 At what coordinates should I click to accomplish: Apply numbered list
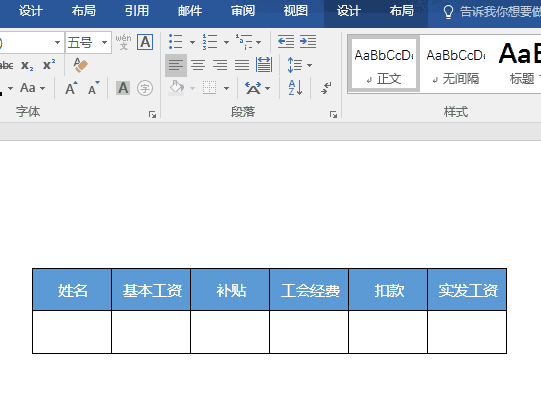click(210, 42)
